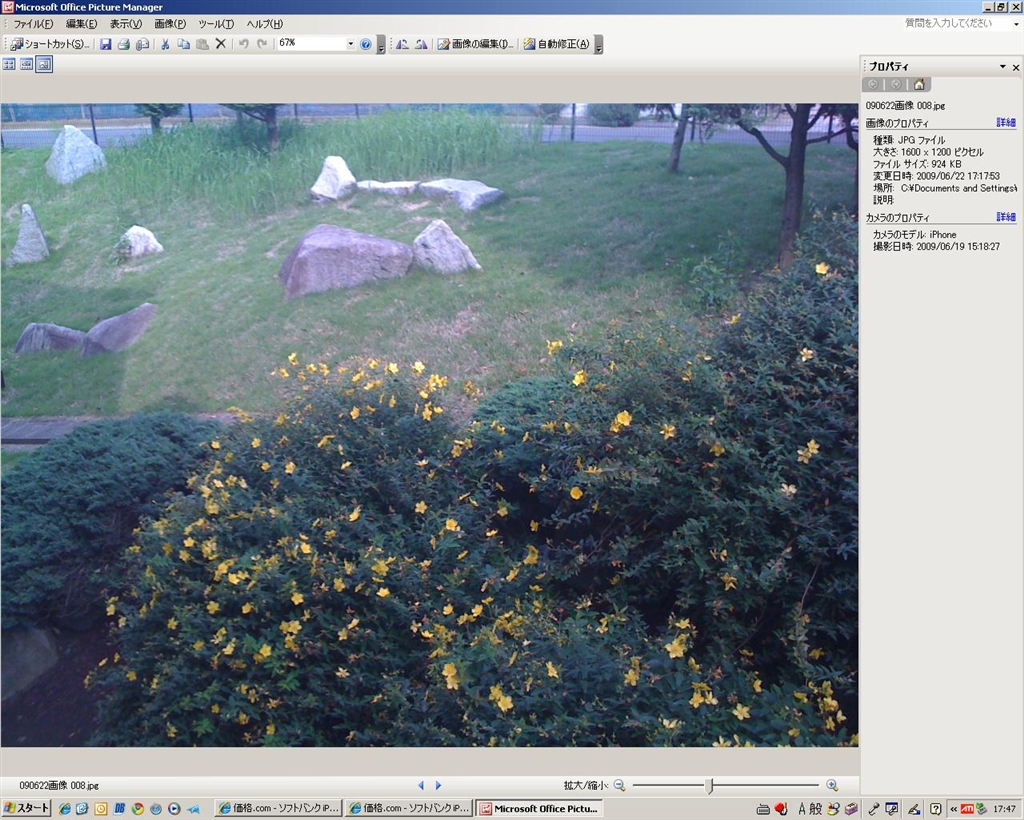This screenshot has width=1024, height=820.
Task: Click the Paste clipboard icon
Action: [x=202, y=44]
